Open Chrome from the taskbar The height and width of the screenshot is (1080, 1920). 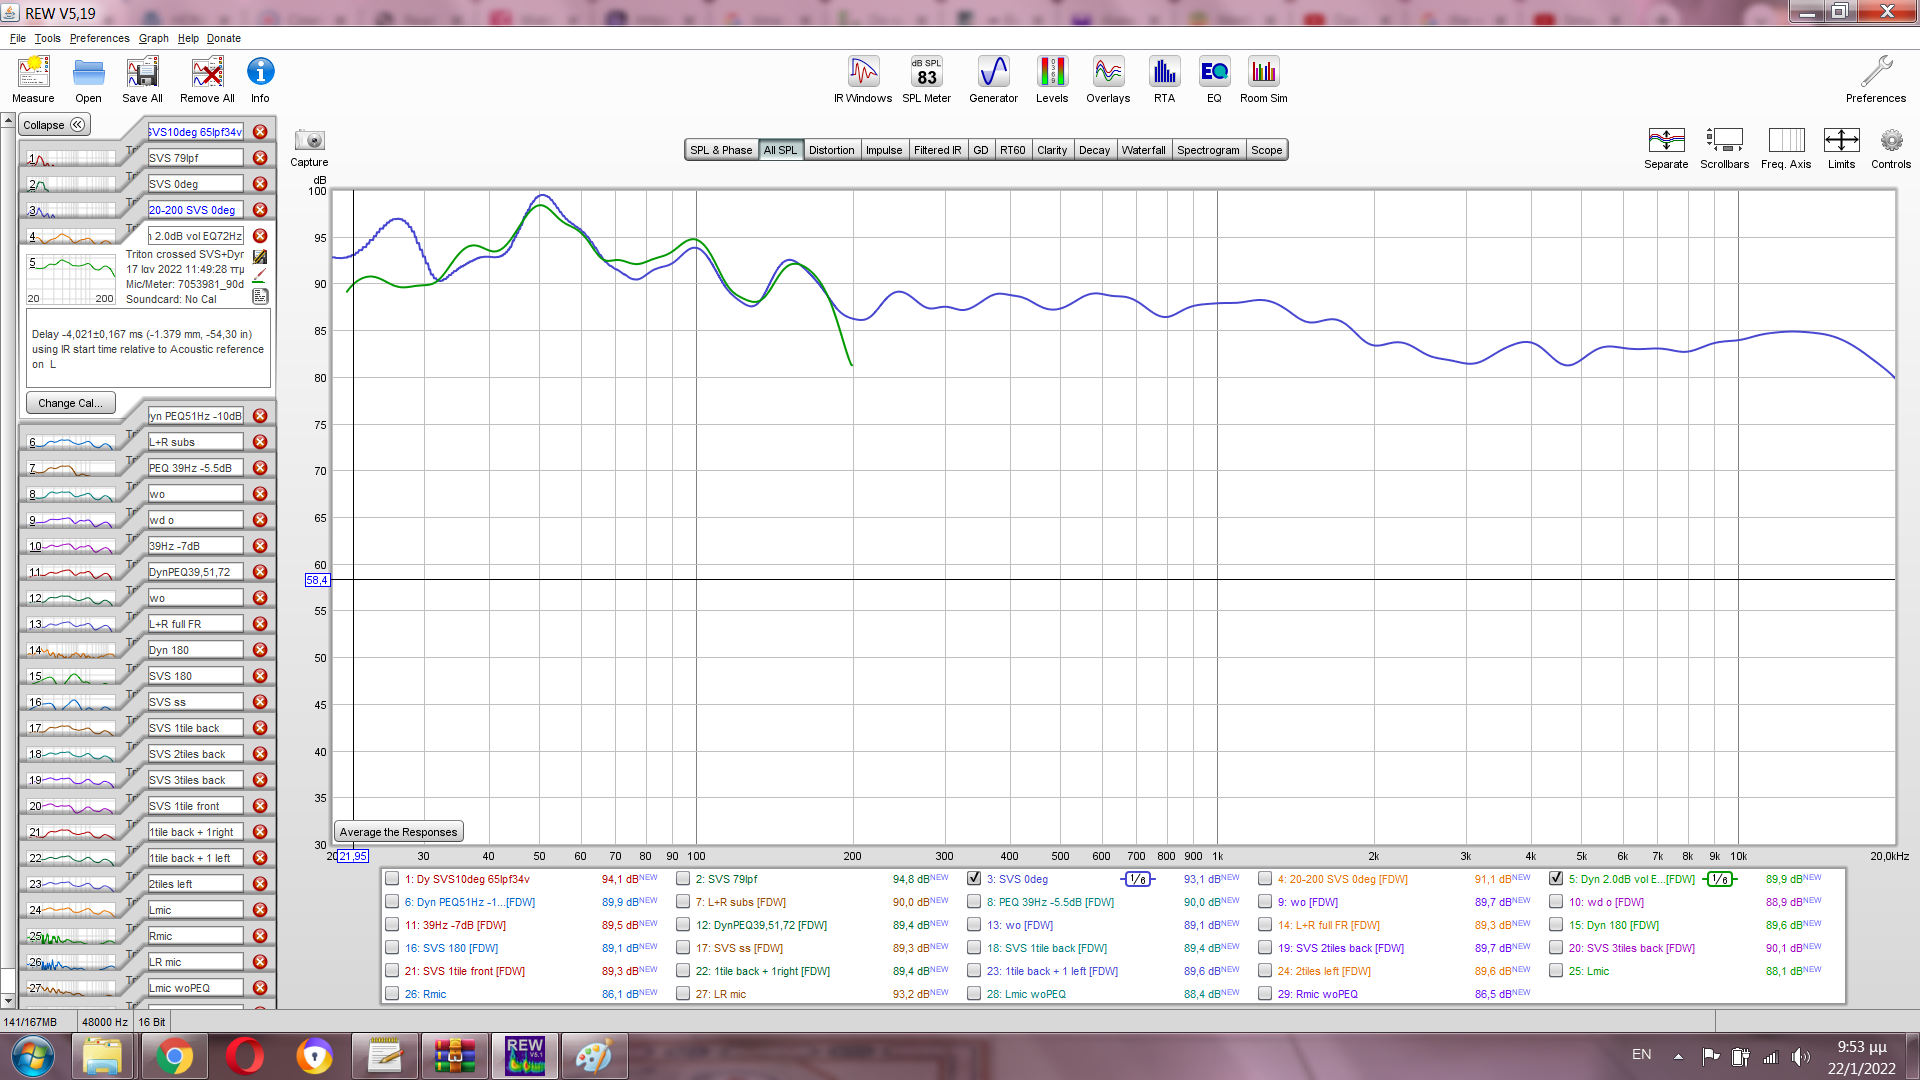(174, 1056)
